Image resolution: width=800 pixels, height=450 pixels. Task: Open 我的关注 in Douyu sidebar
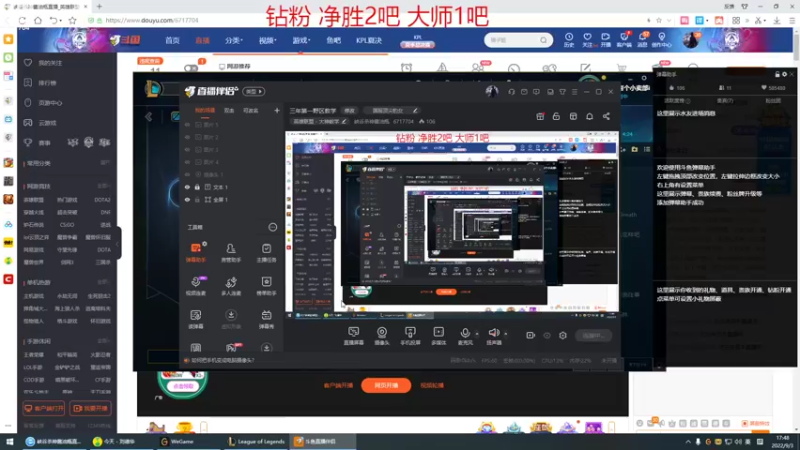click(50, 63)
